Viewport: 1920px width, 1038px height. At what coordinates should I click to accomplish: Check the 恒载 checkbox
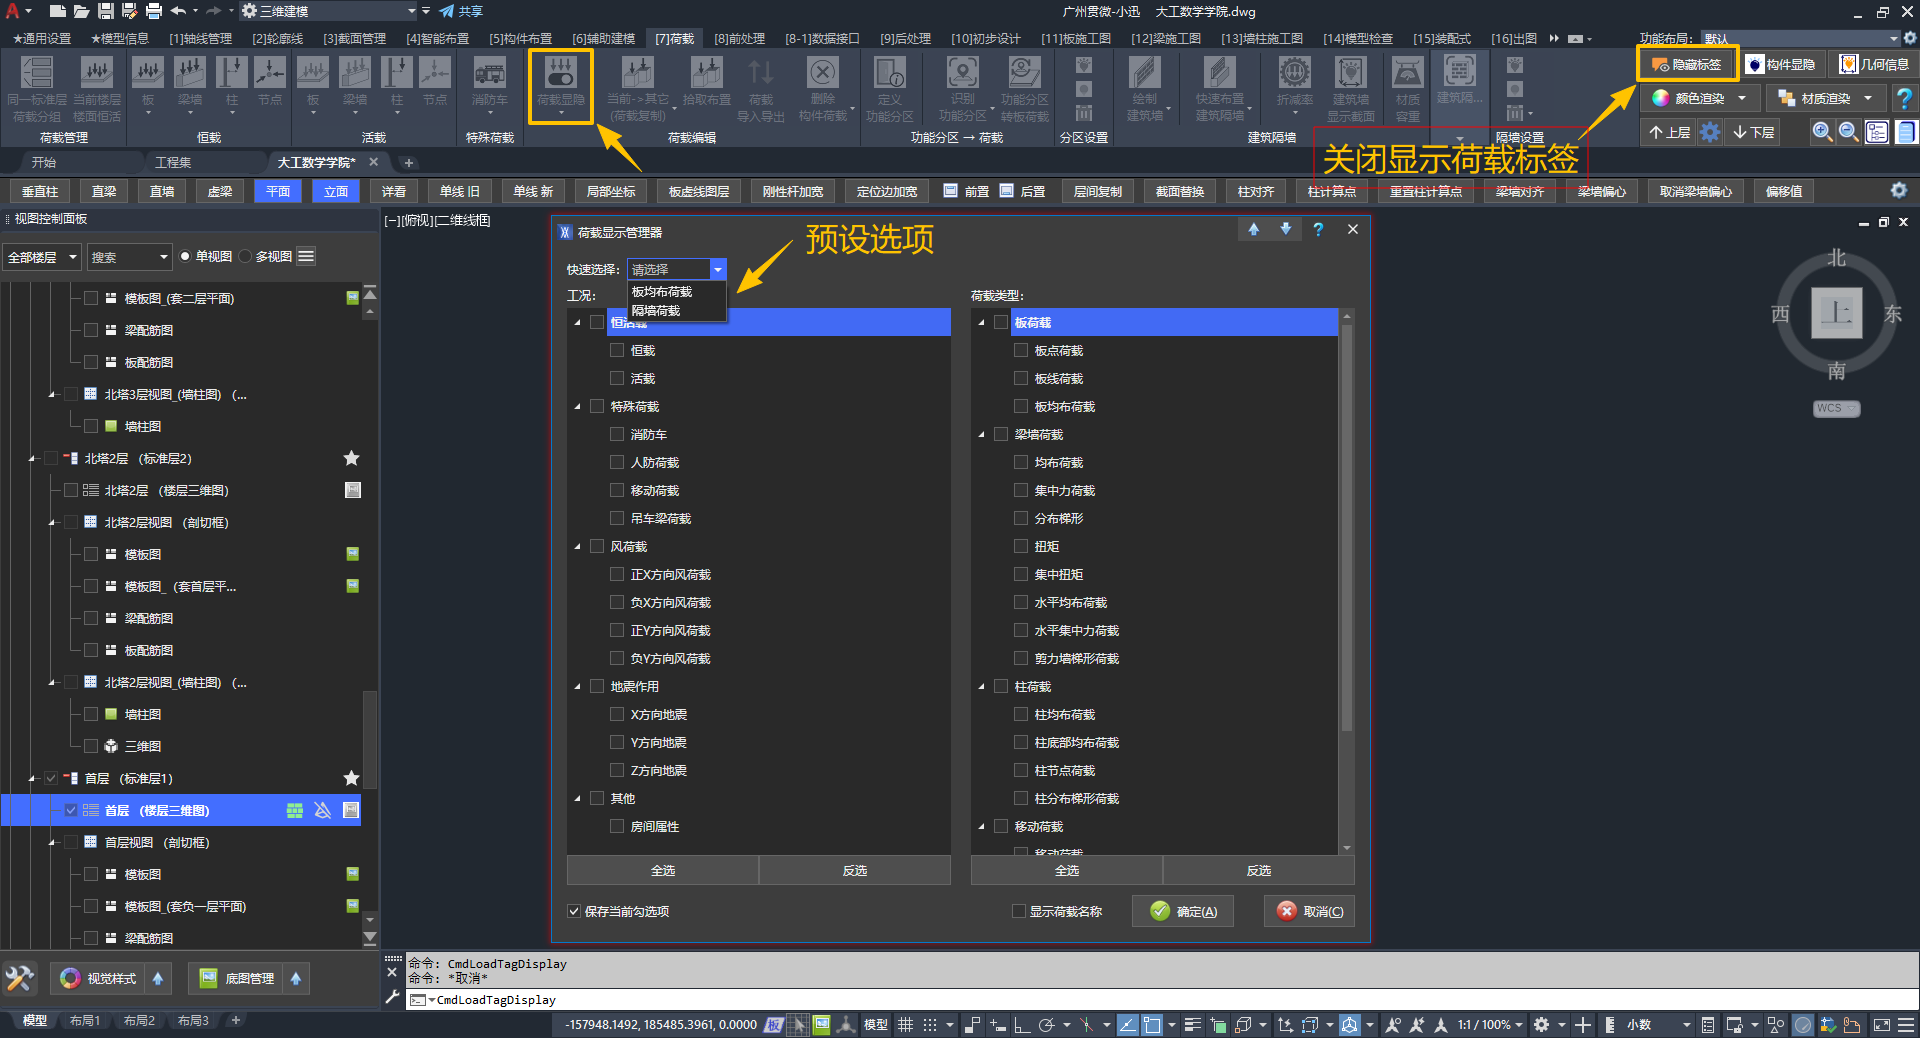tap(617, 350)
